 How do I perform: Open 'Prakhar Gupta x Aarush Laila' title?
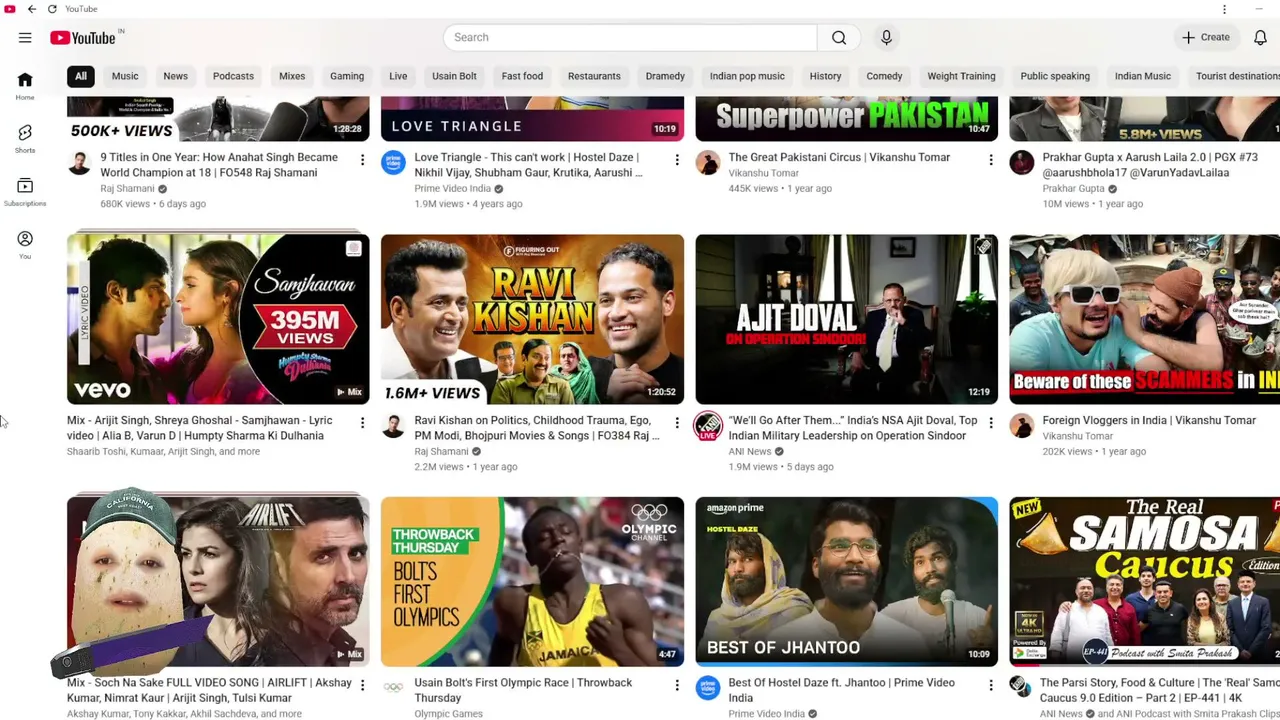1150,165
